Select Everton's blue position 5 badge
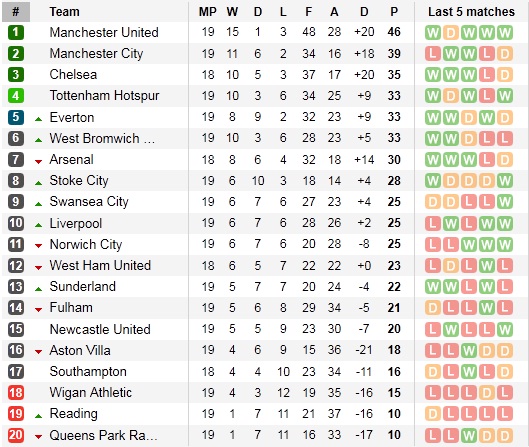Viewport: 529px width, 447px height. [16, 117]
